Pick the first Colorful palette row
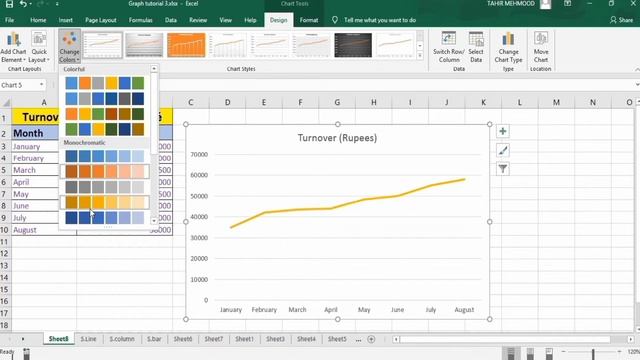640x360 pixels. pyautogui.click(x=104, y=83)
